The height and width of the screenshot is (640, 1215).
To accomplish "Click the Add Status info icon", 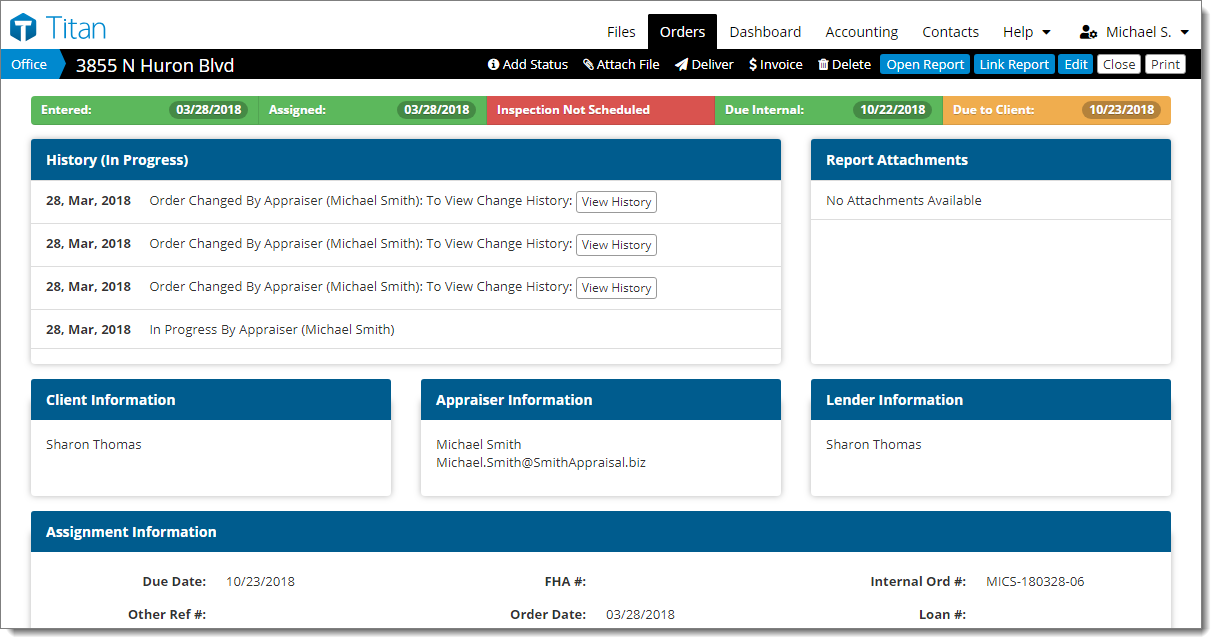I will 493,65.
